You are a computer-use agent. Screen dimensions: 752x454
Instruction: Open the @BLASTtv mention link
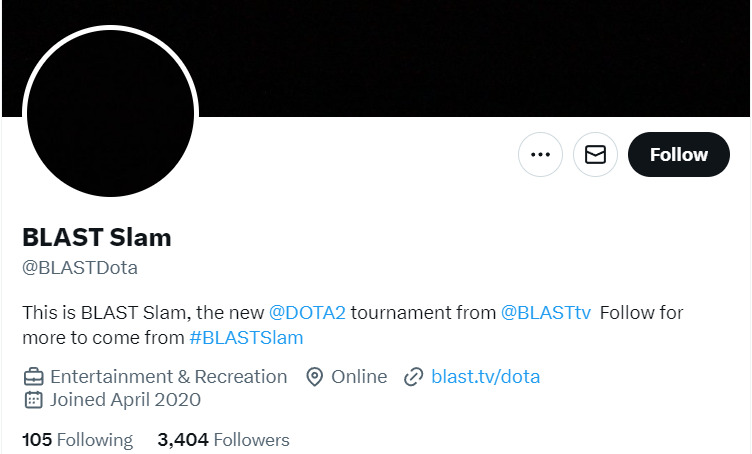[546, 313]
